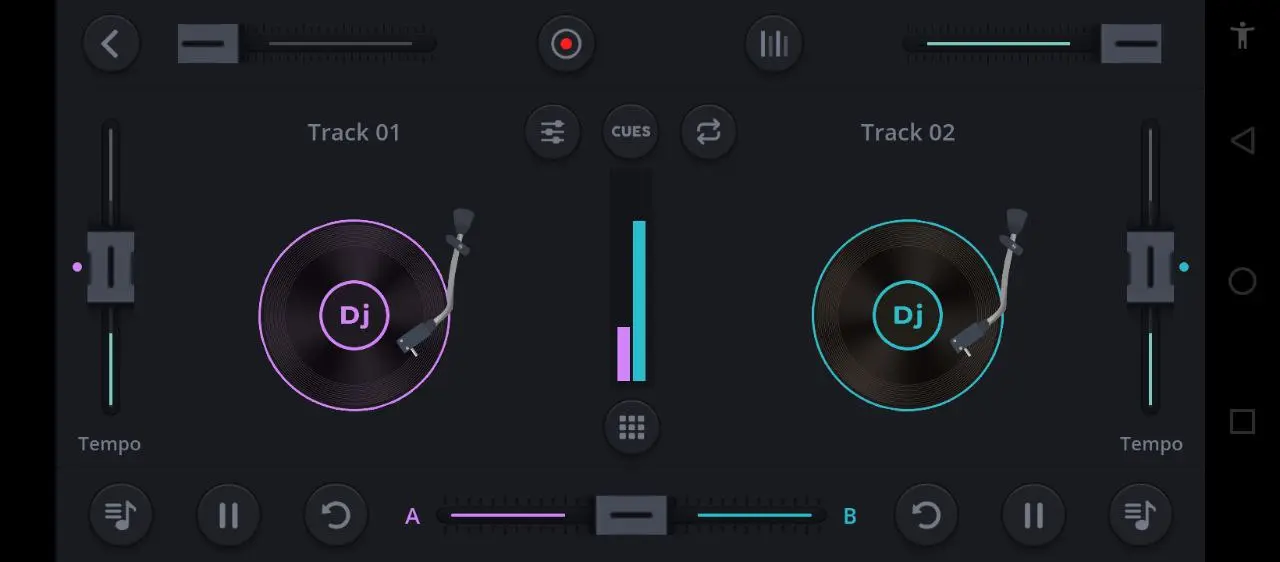Viewport: 1280px width, 562px height.
Task: Click the left Tempo label
Action: coord(110,444)
